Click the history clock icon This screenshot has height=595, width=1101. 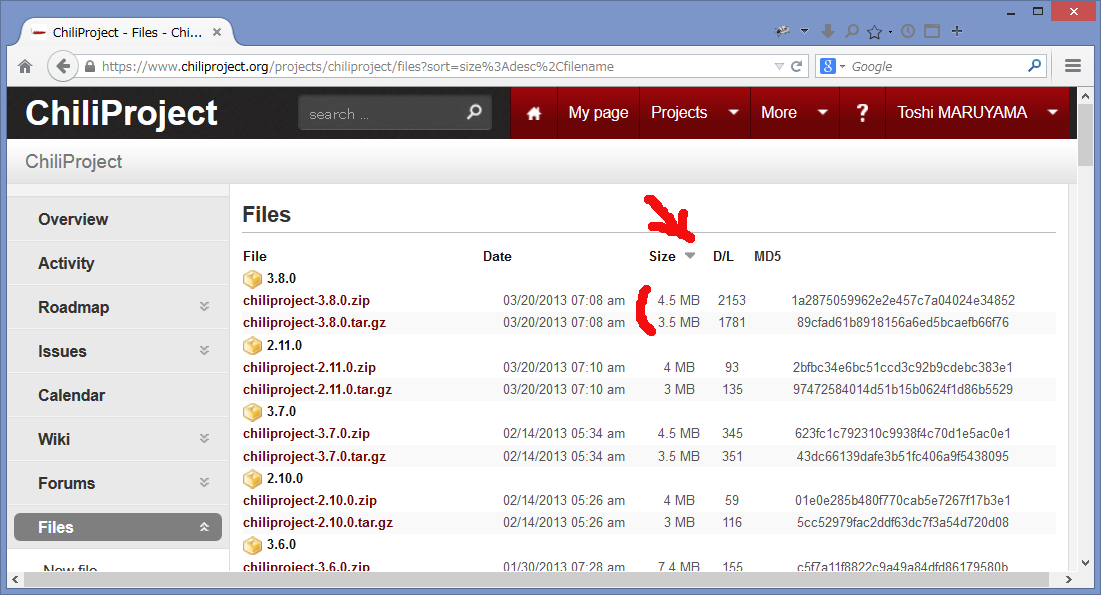pos(908,31)
